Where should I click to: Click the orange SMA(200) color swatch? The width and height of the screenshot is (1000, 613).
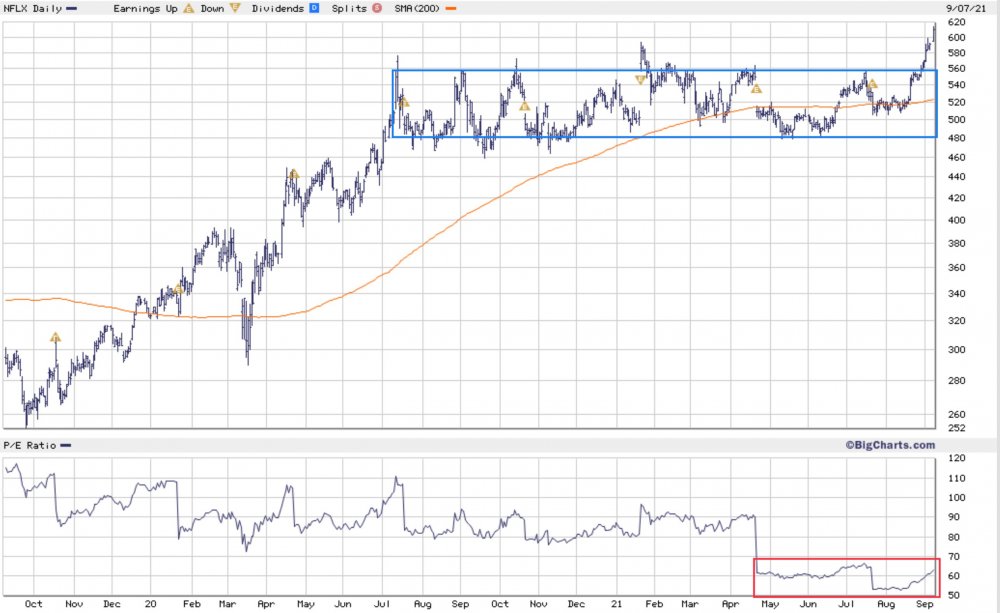[x=451, y=8]
